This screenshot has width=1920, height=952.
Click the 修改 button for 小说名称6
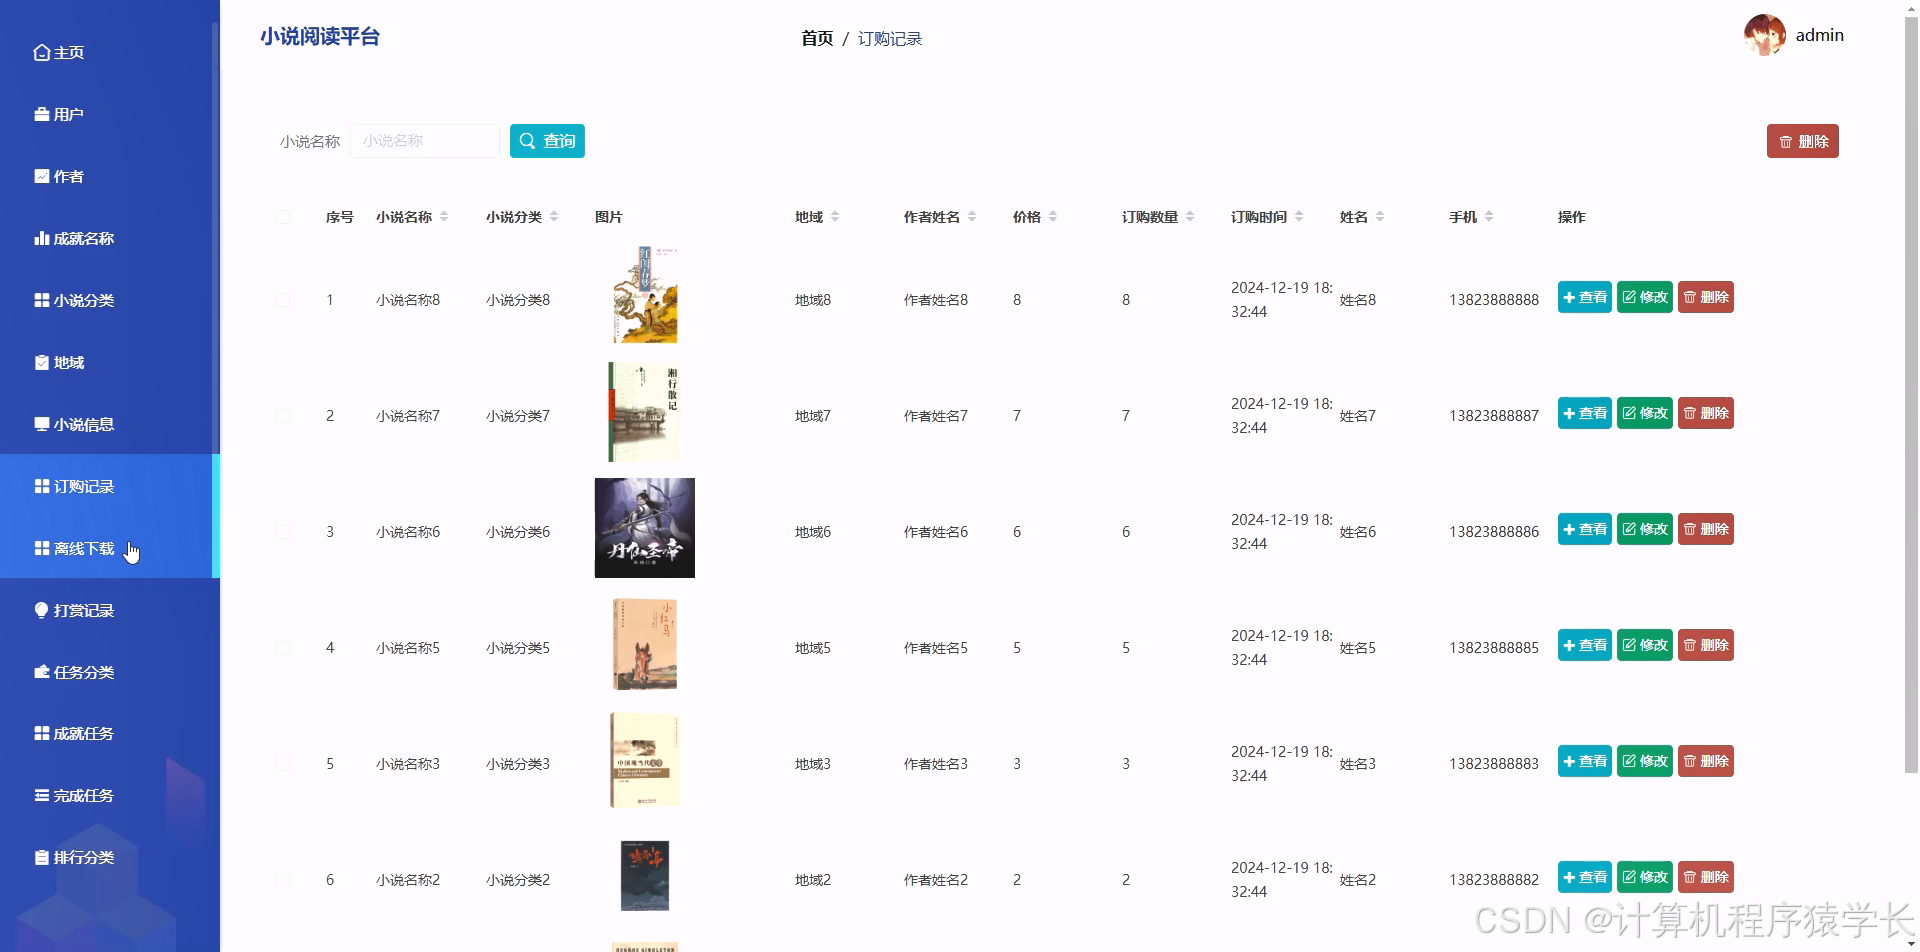pyautogui.click(x=1645, y=529)
